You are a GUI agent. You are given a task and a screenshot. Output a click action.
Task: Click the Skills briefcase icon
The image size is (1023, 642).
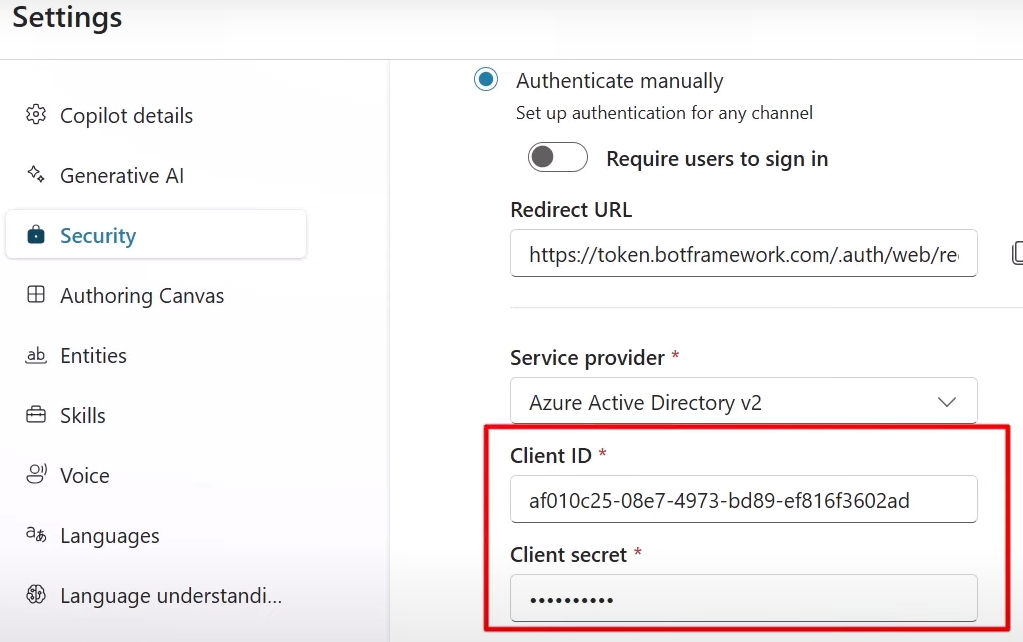coord(36,415)
